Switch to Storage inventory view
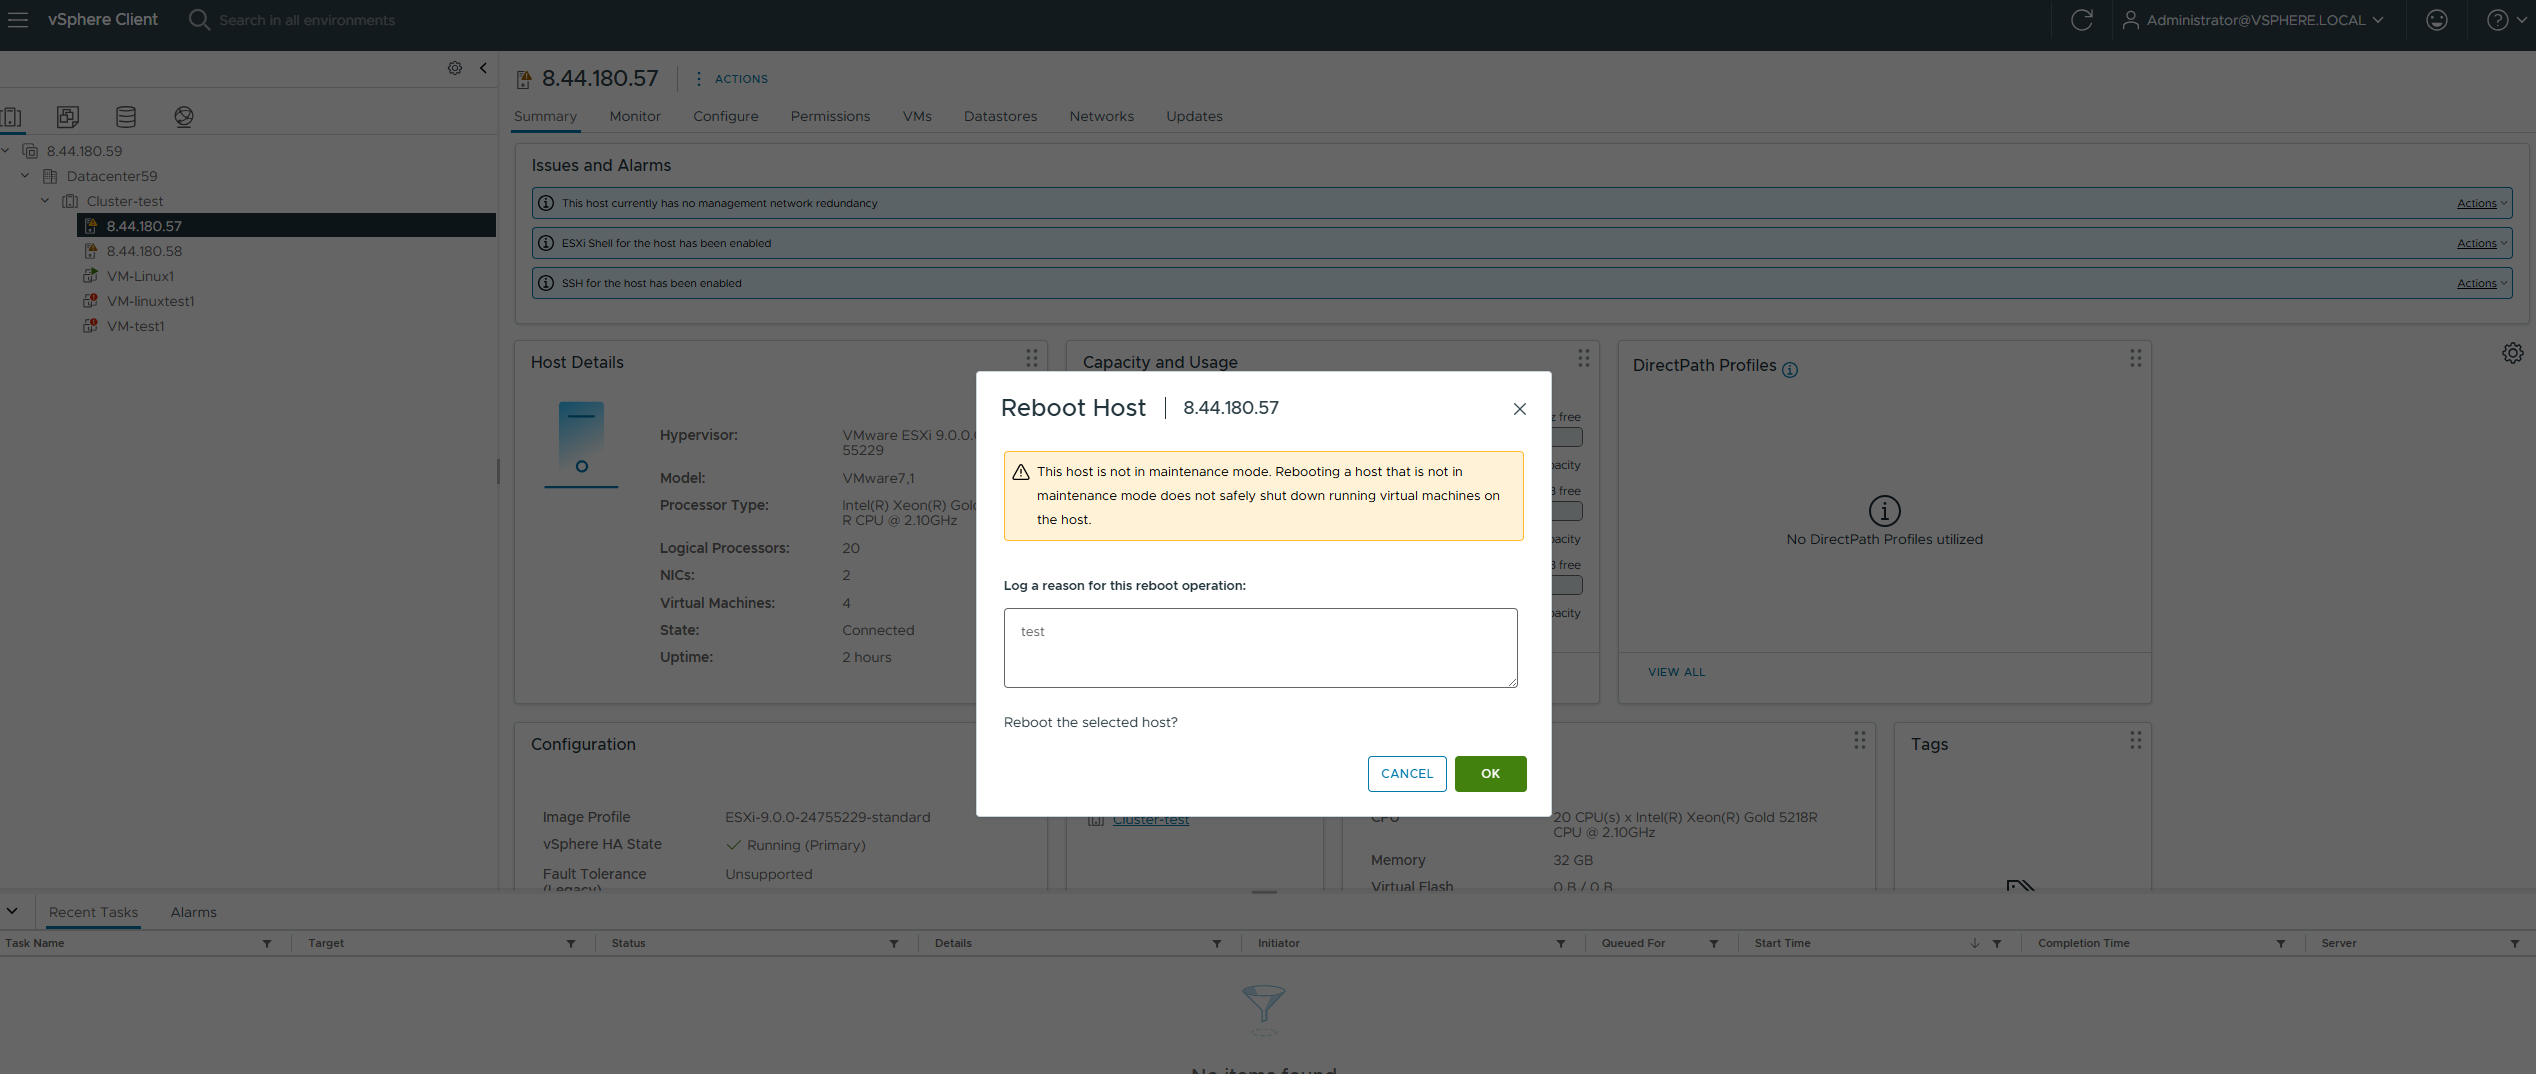Image resolution: width=2536 pixels, height=1074 pixels. [126, 117]
